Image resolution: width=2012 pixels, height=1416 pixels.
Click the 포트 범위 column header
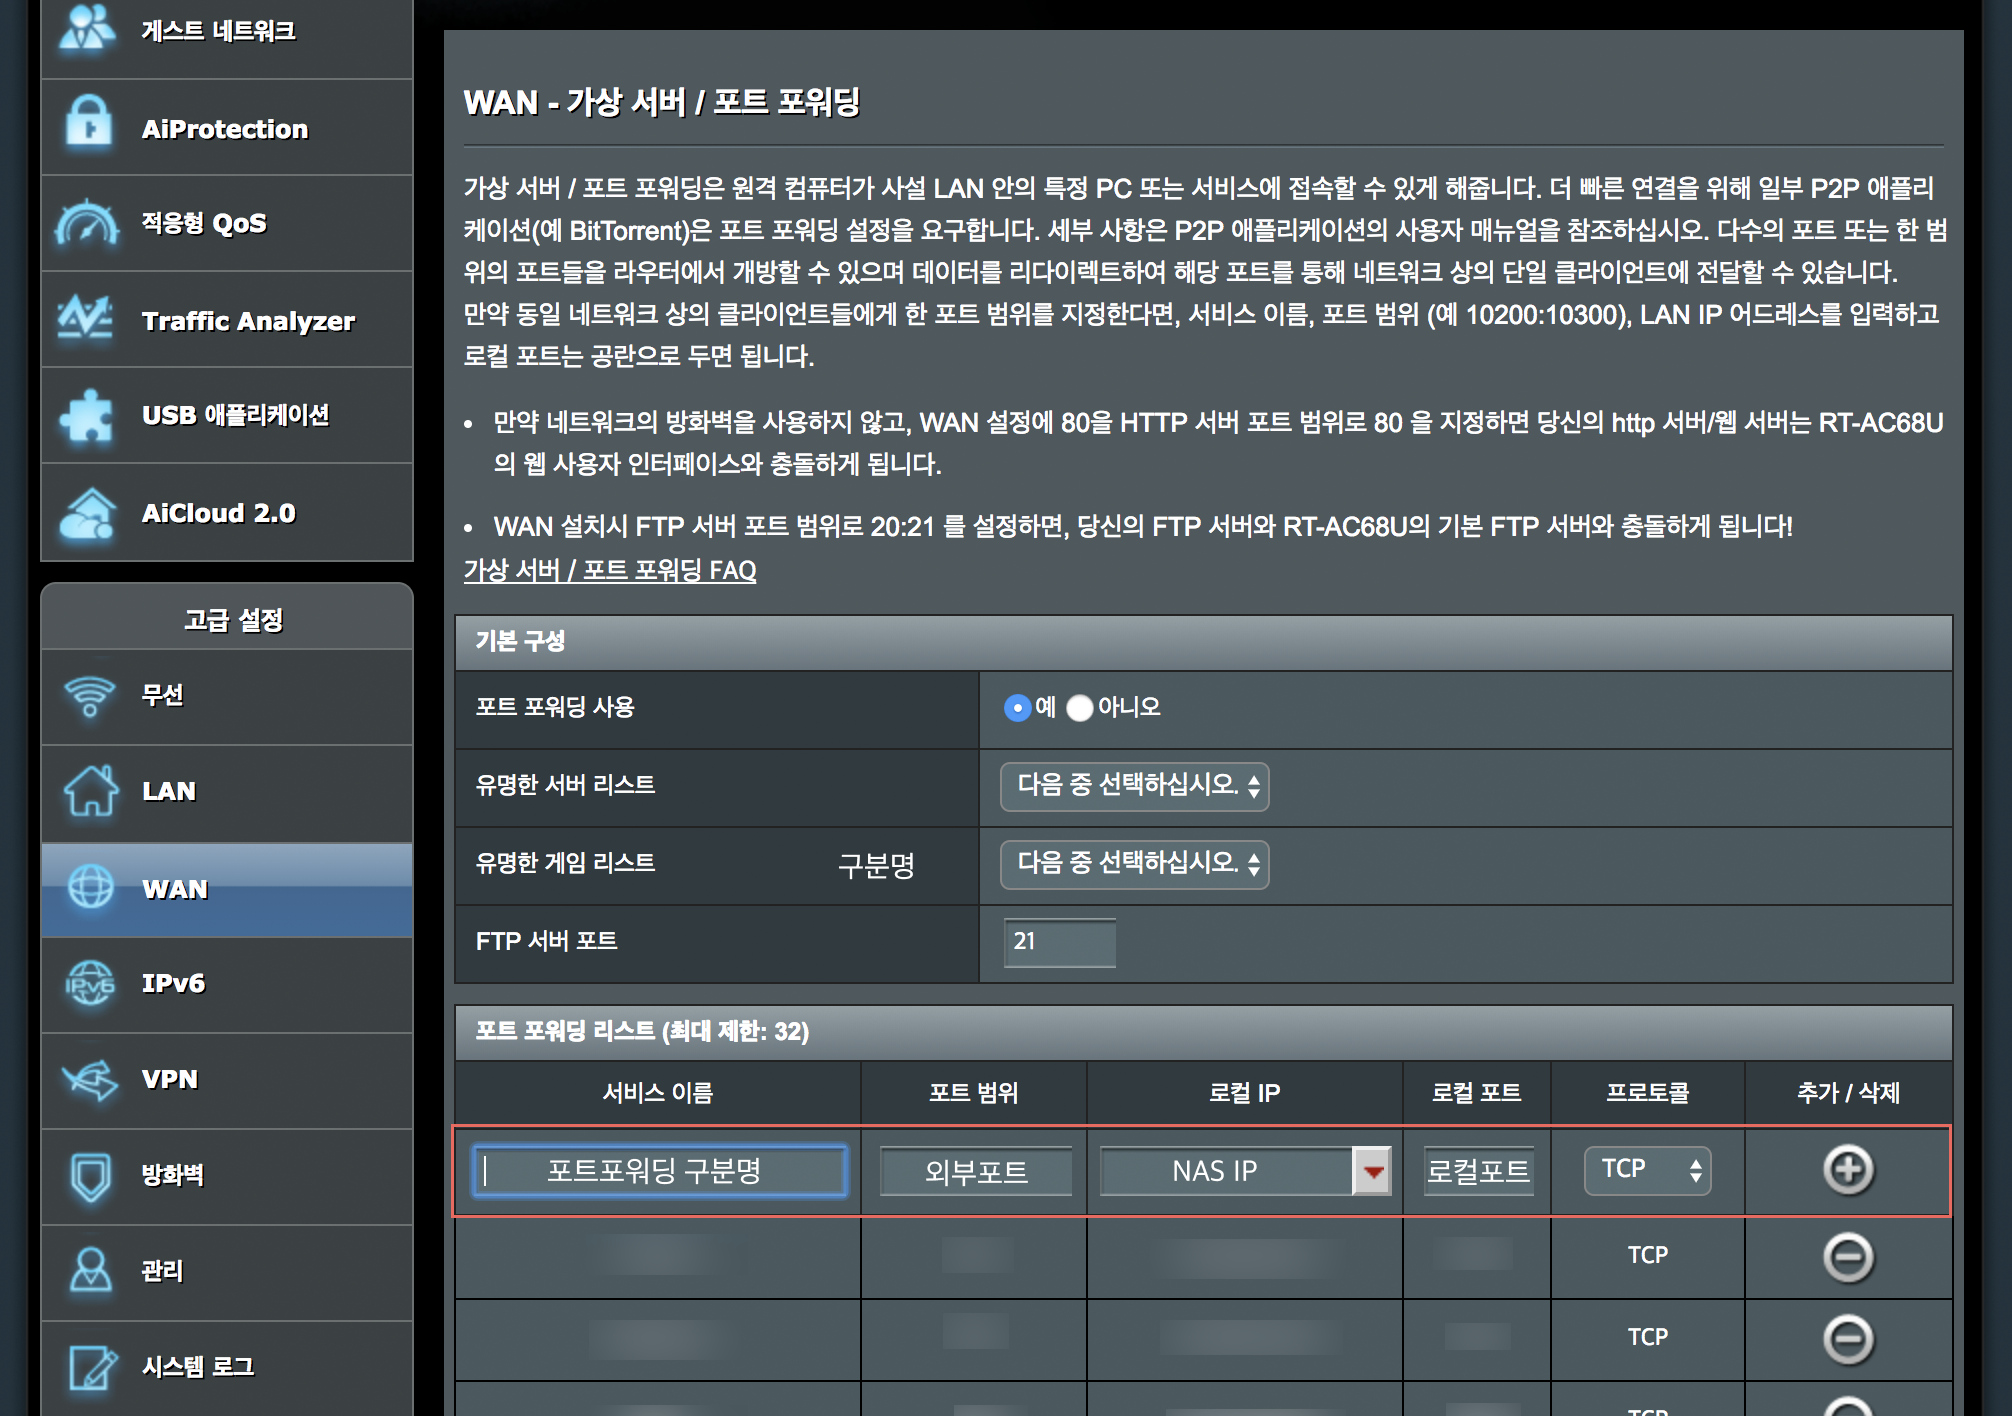(x=974, y=1093)
